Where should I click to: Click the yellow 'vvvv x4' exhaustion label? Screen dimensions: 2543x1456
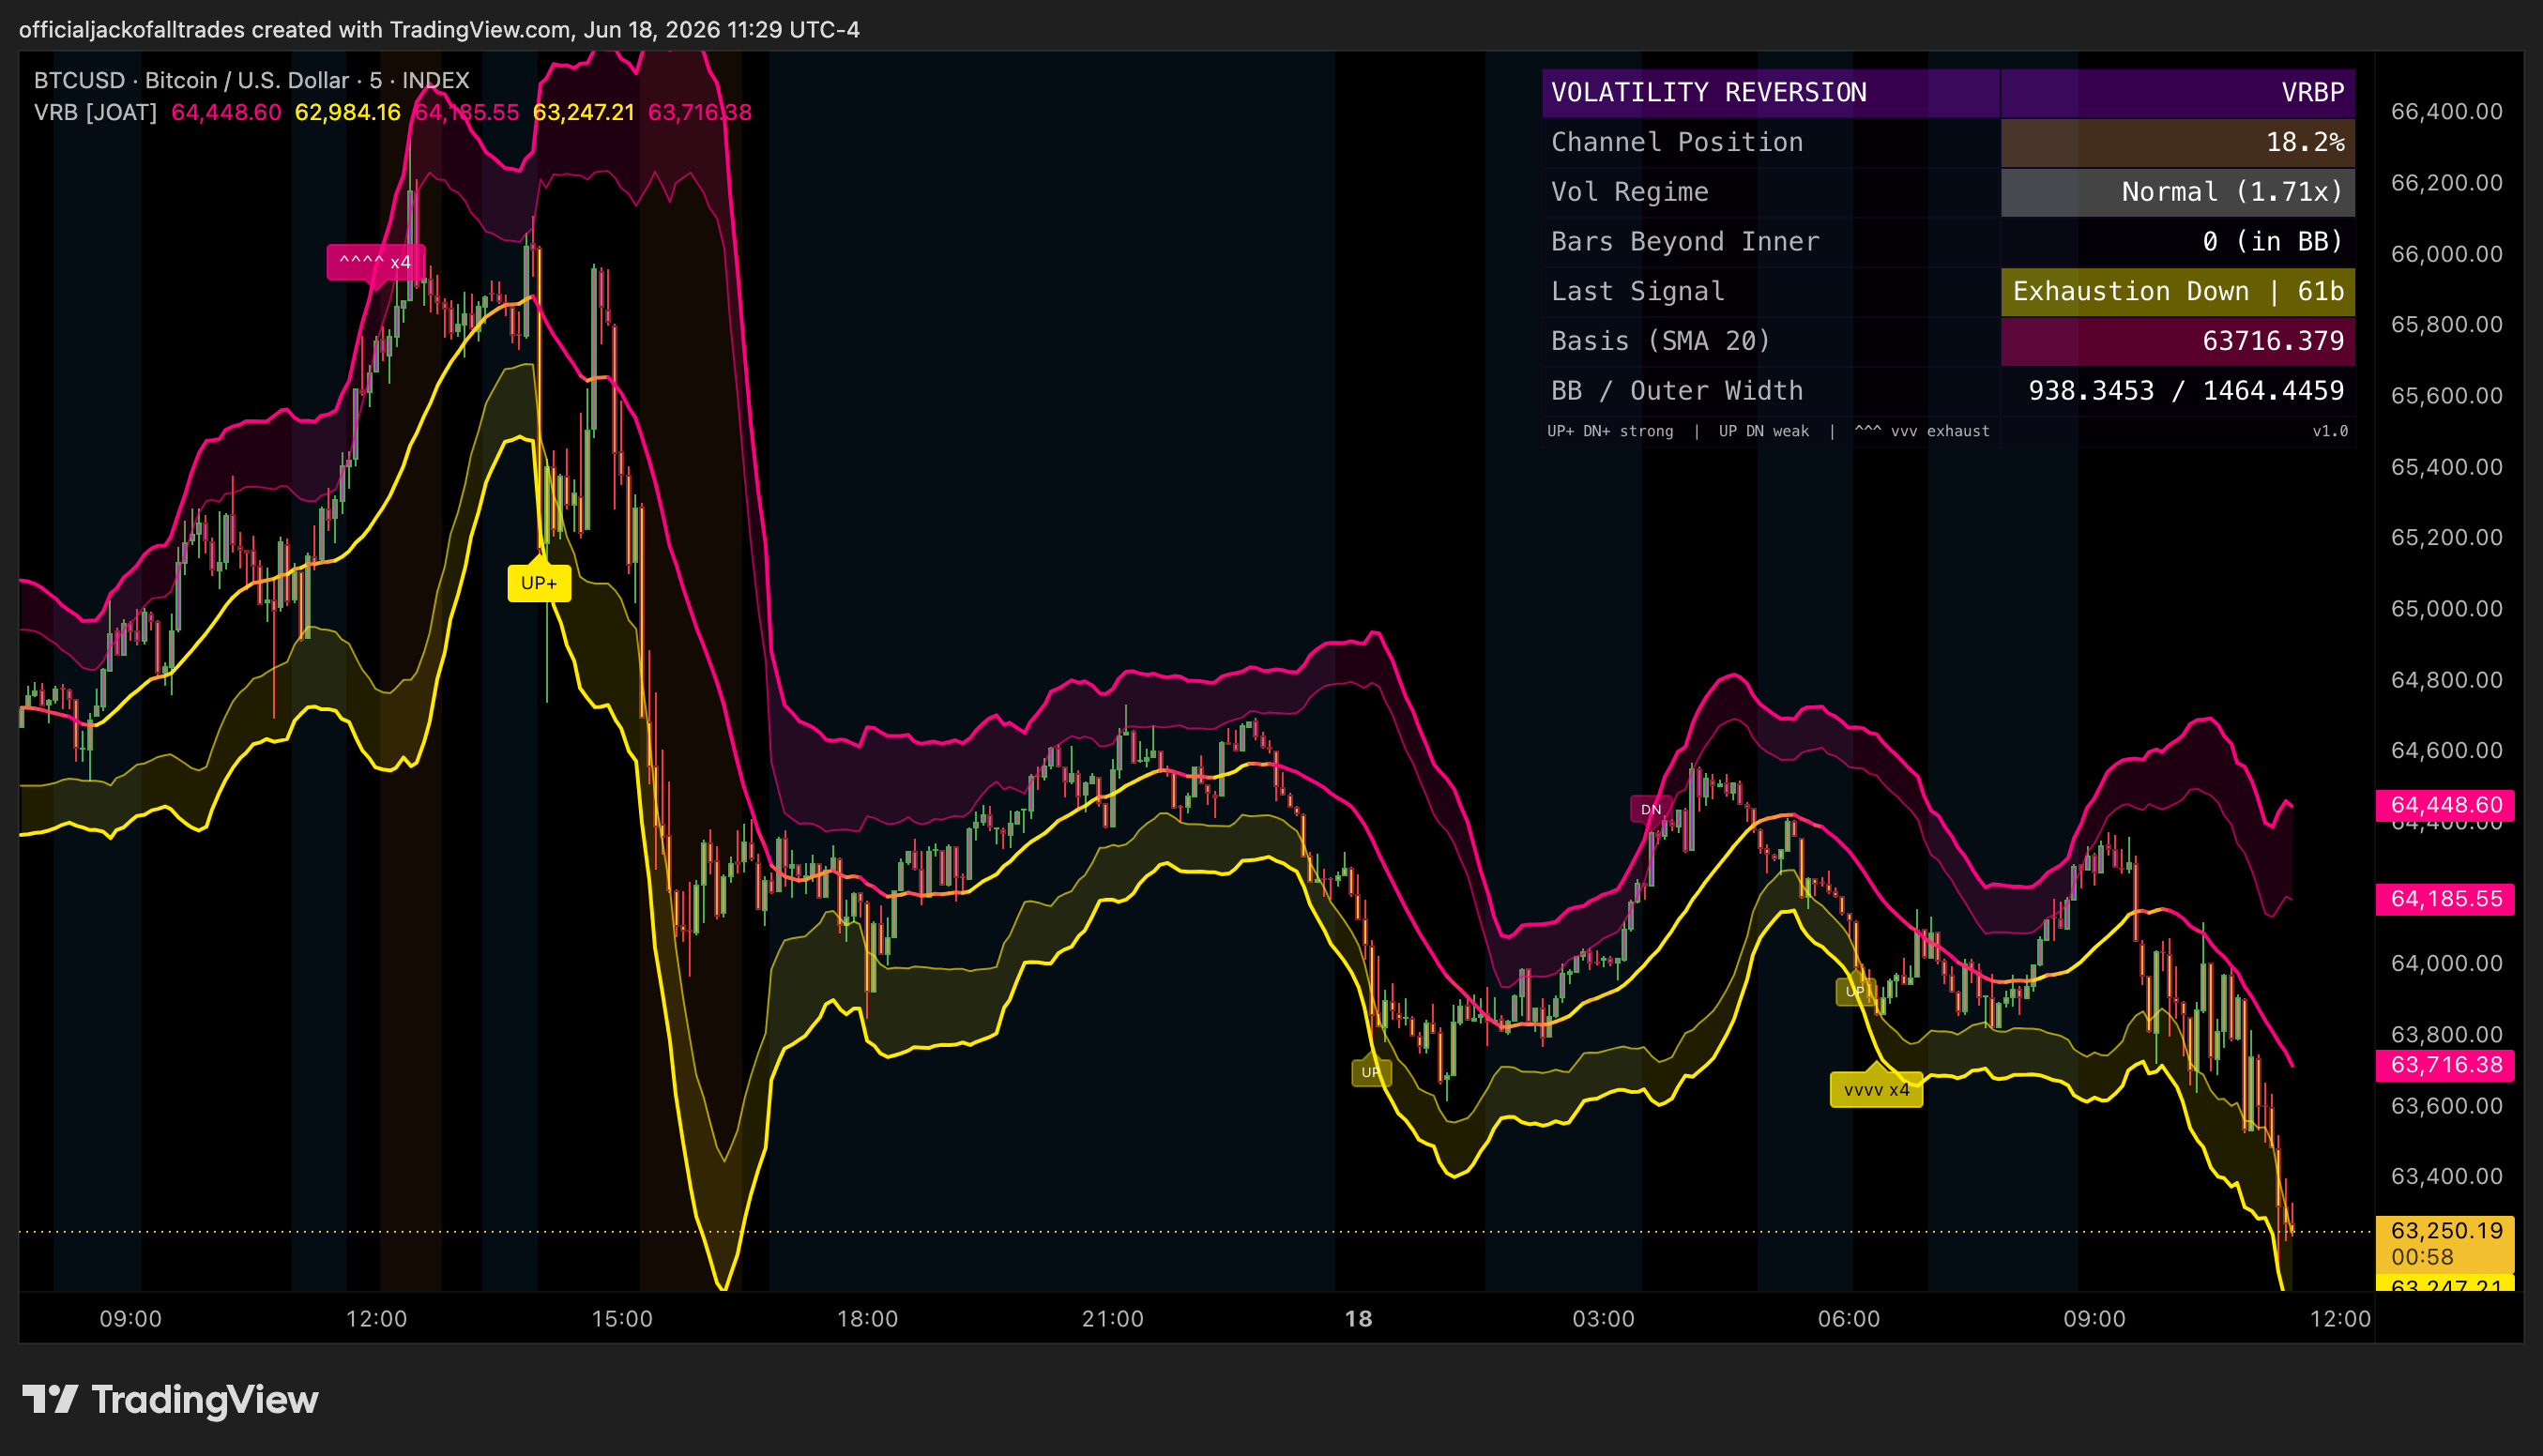tap(1876, 1090)
